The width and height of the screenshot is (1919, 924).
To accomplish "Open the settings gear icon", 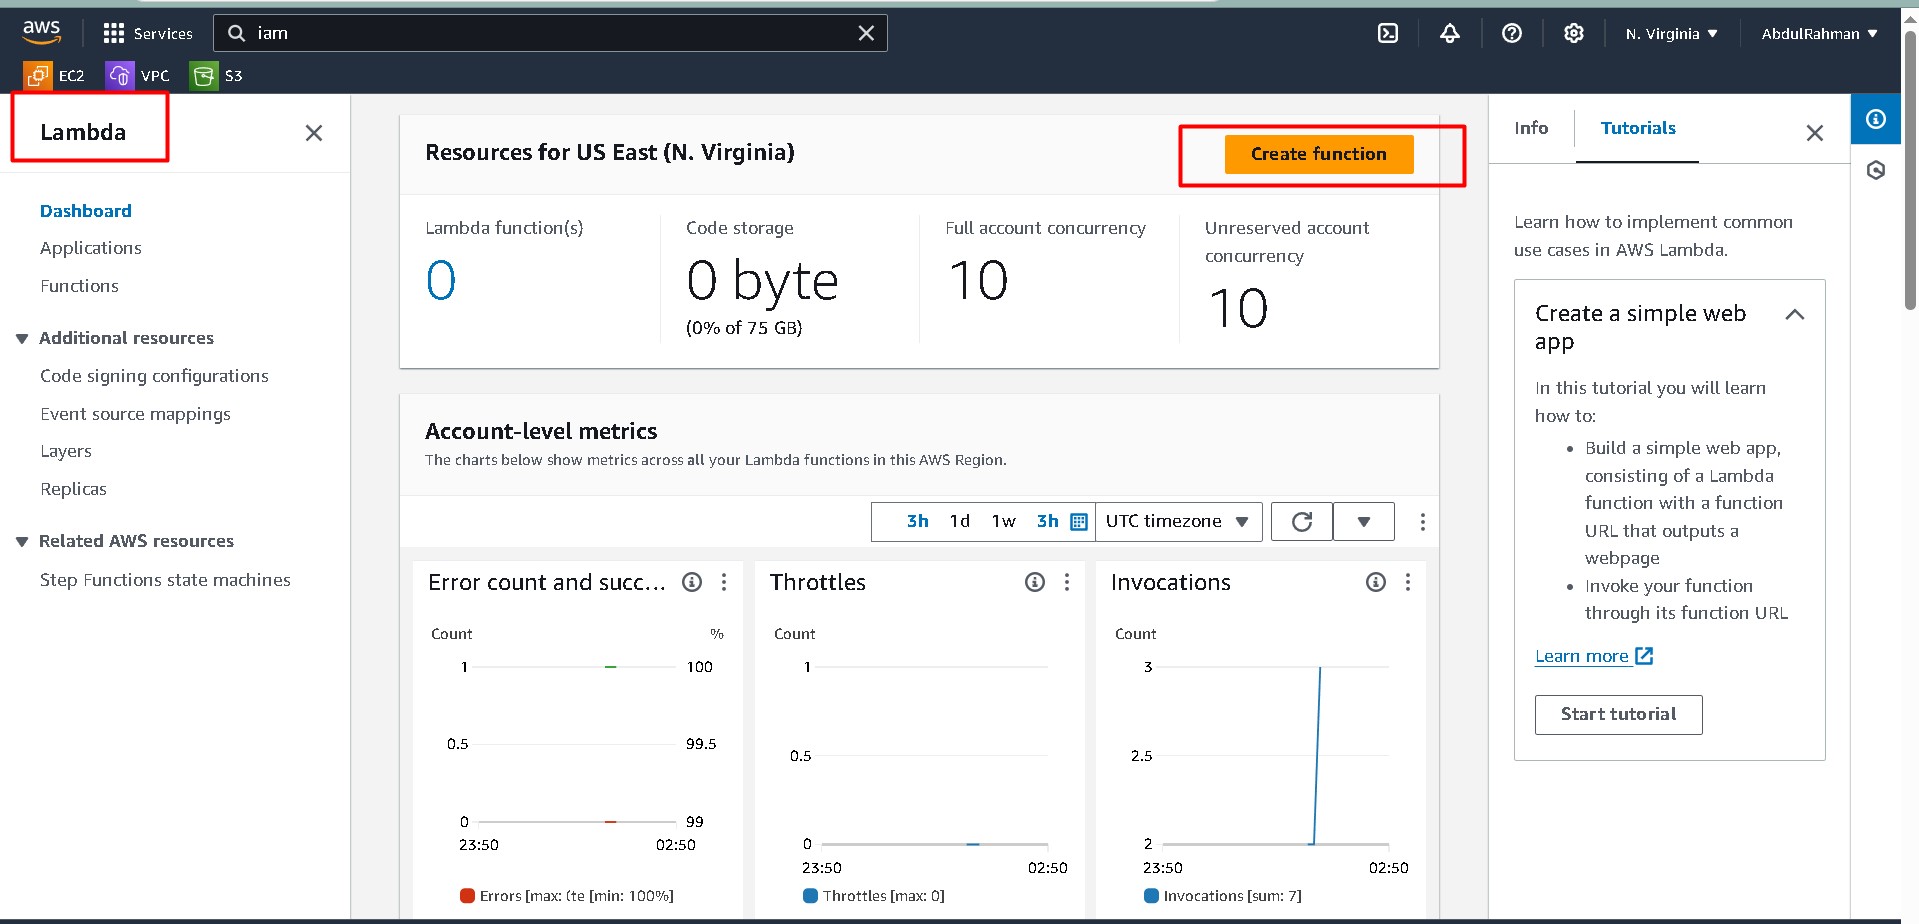I will (x=1574, y=33).
